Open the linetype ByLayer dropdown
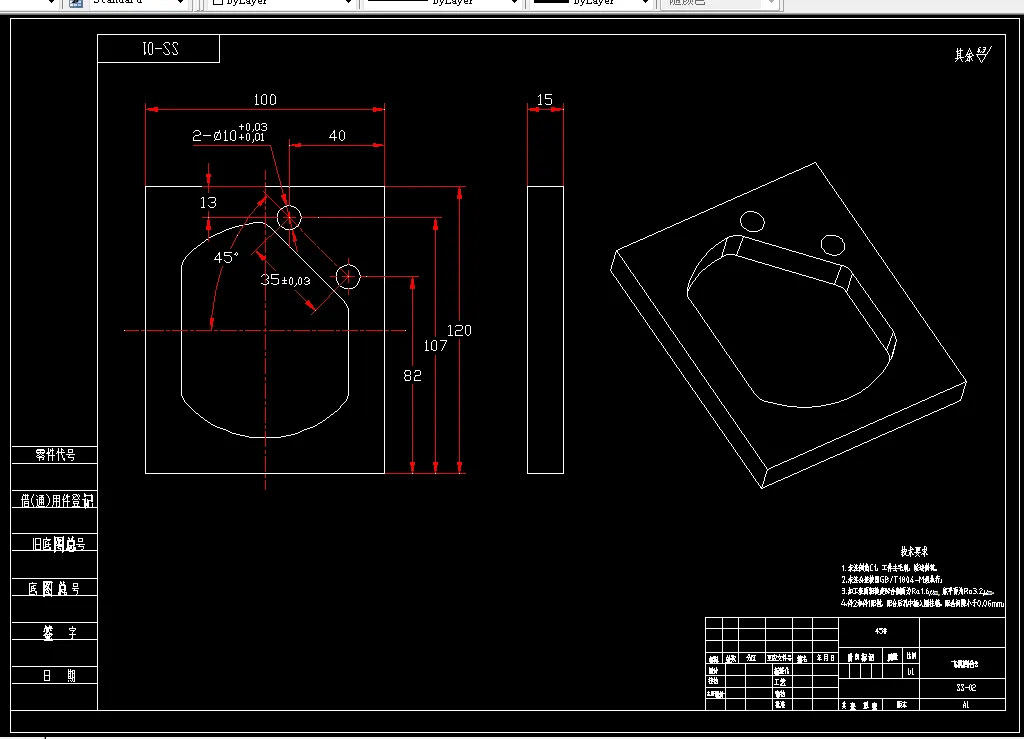 click(x=441, y=3)
